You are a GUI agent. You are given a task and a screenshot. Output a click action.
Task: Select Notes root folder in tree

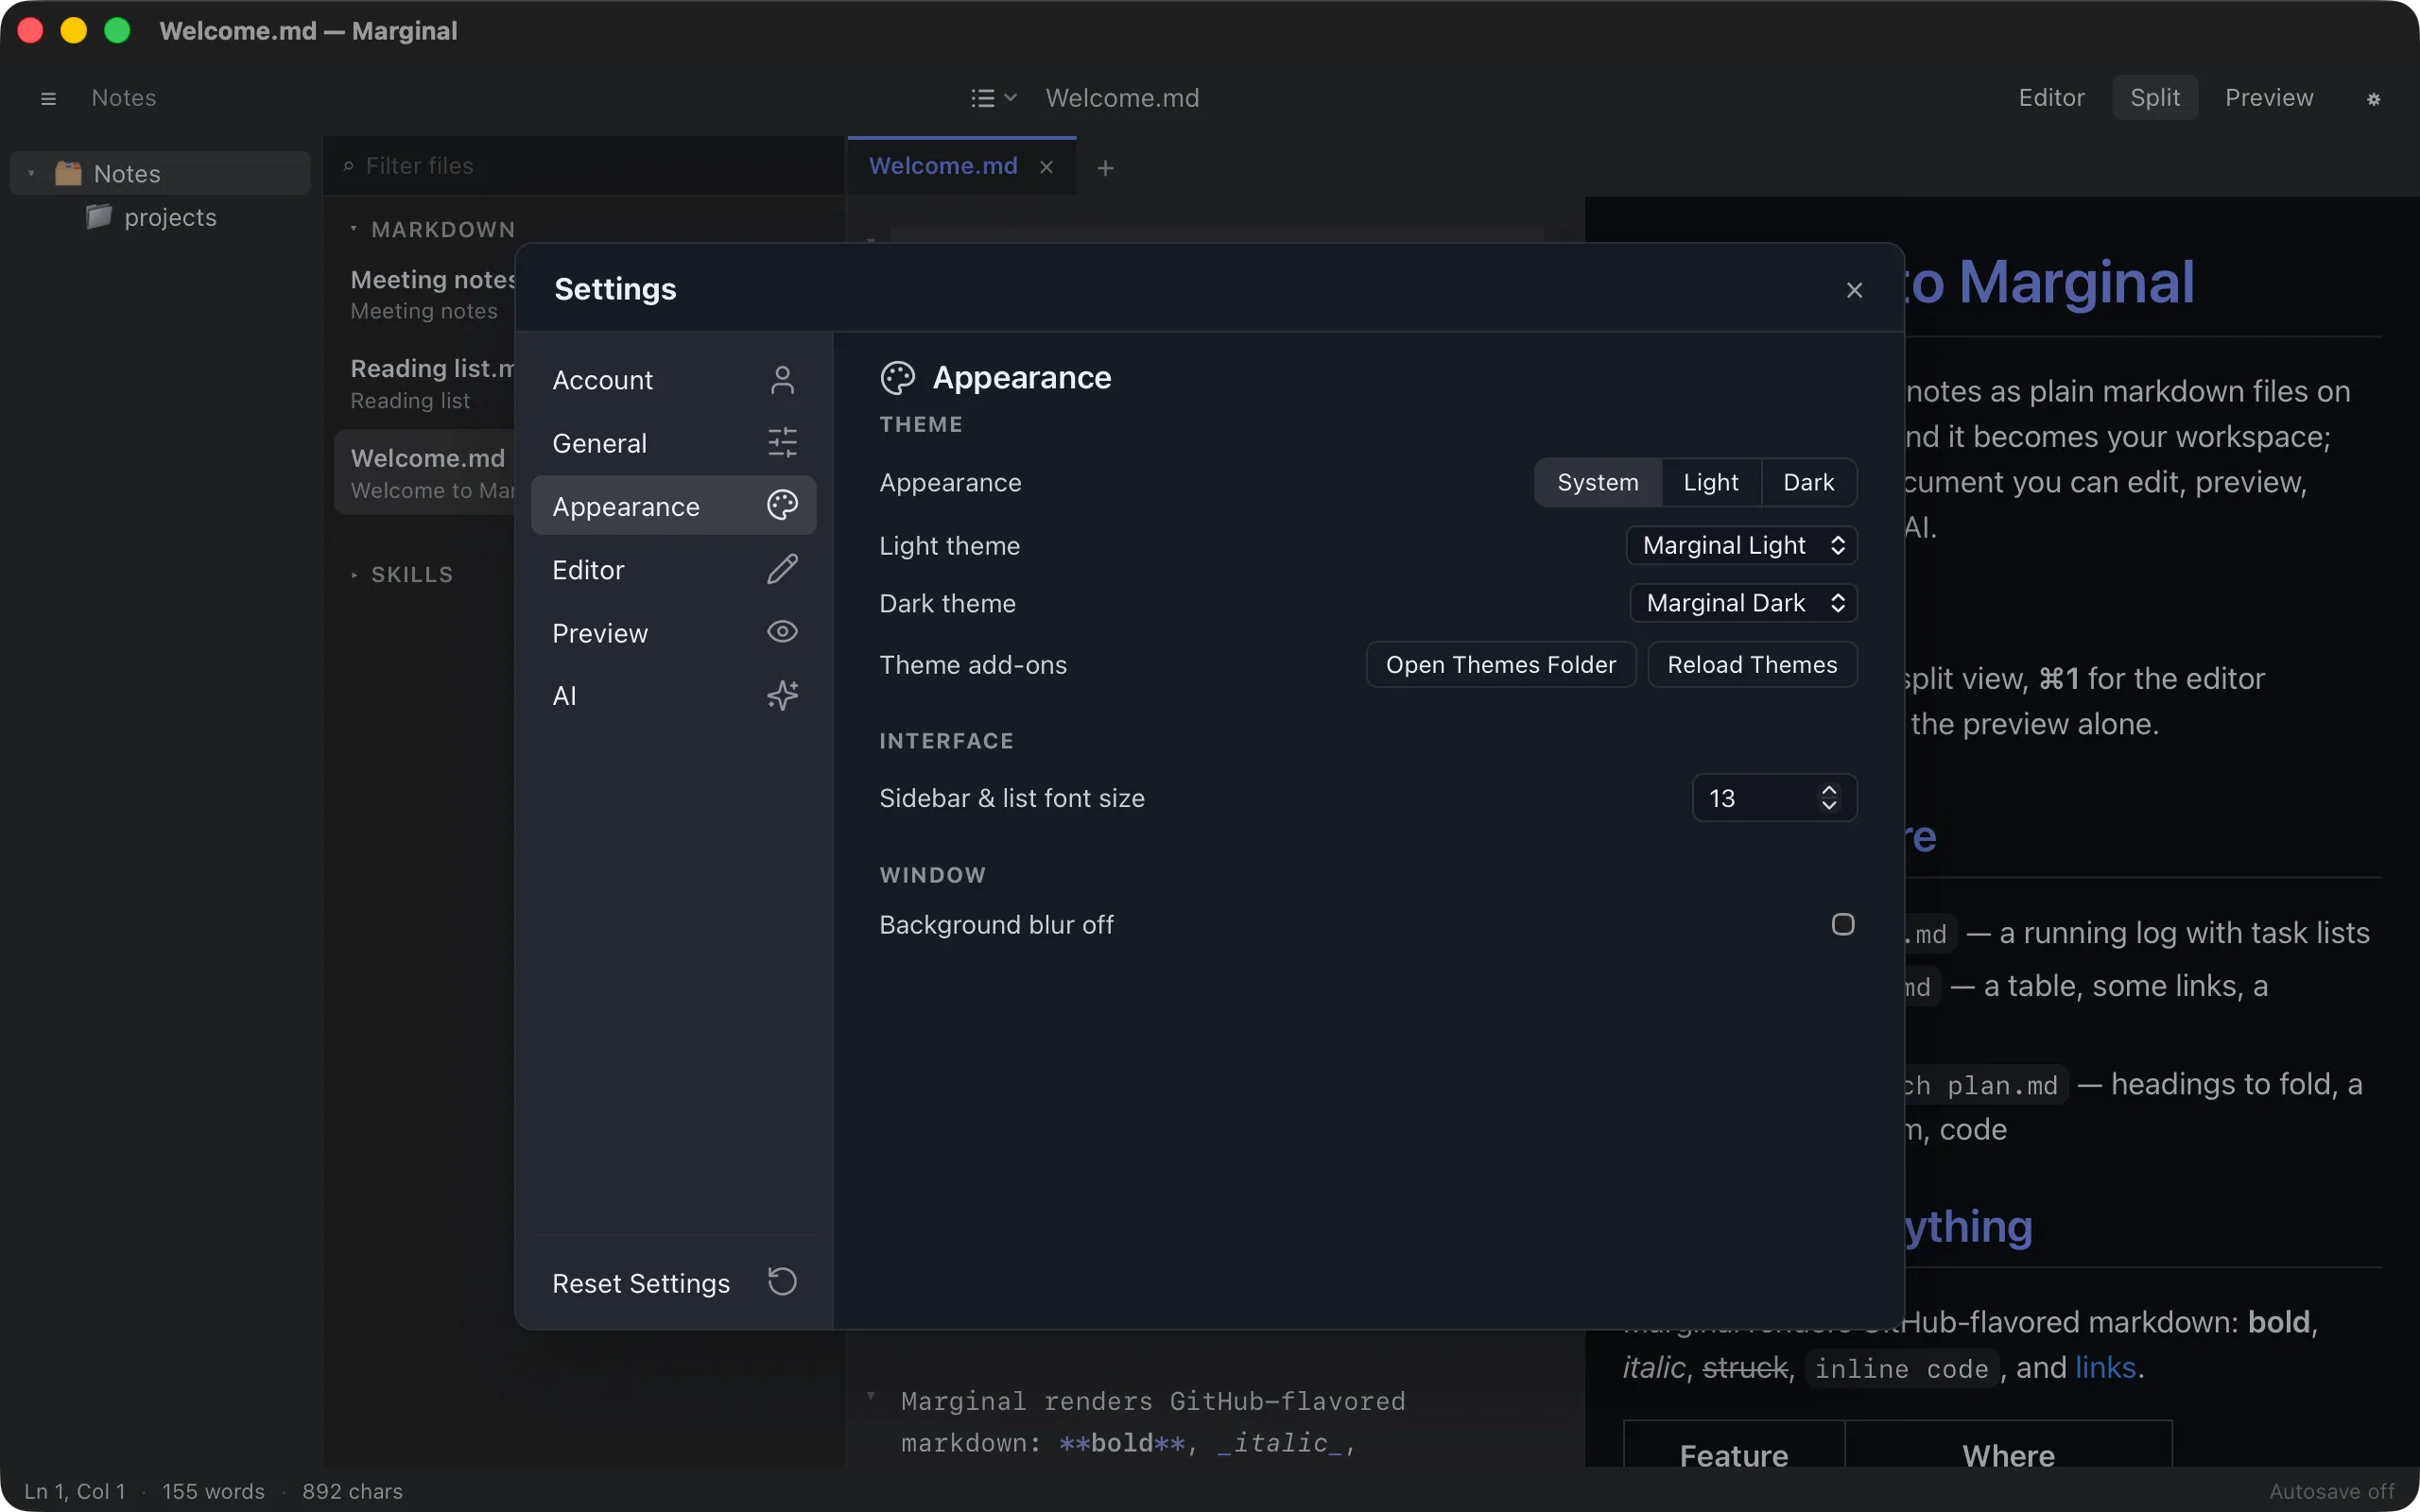160,173
